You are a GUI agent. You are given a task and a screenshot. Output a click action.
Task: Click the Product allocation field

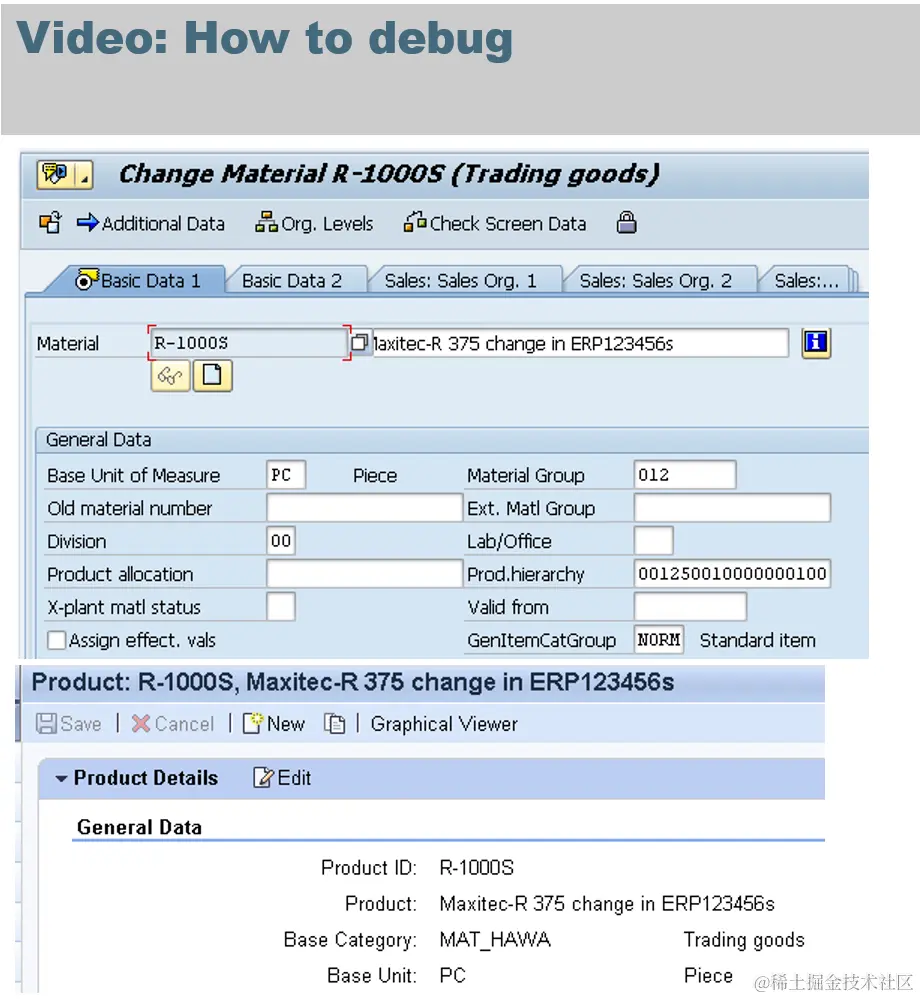click(364, 574)
